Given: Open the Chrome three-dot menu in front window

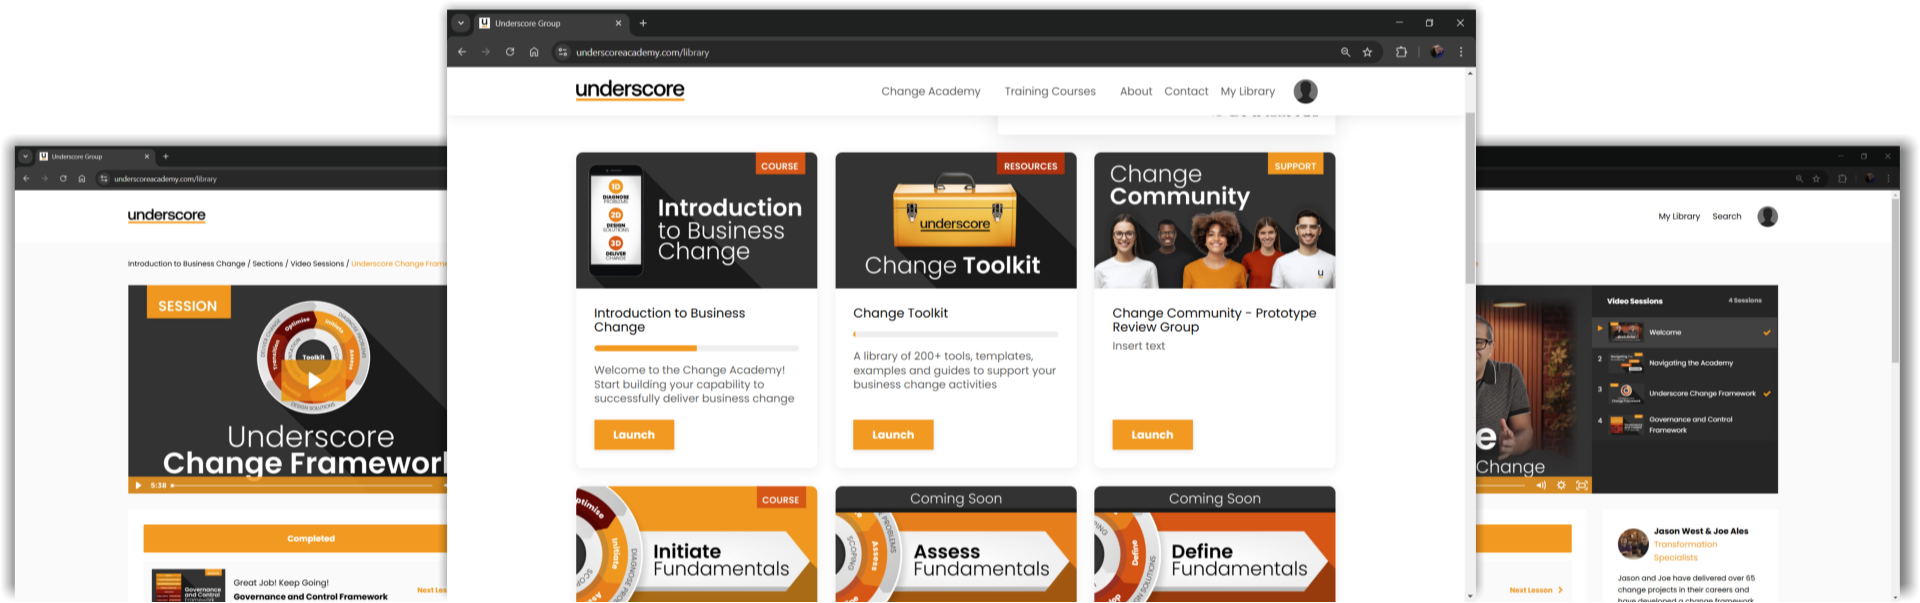Looking at the screenshot, I should coord(1461,52).
